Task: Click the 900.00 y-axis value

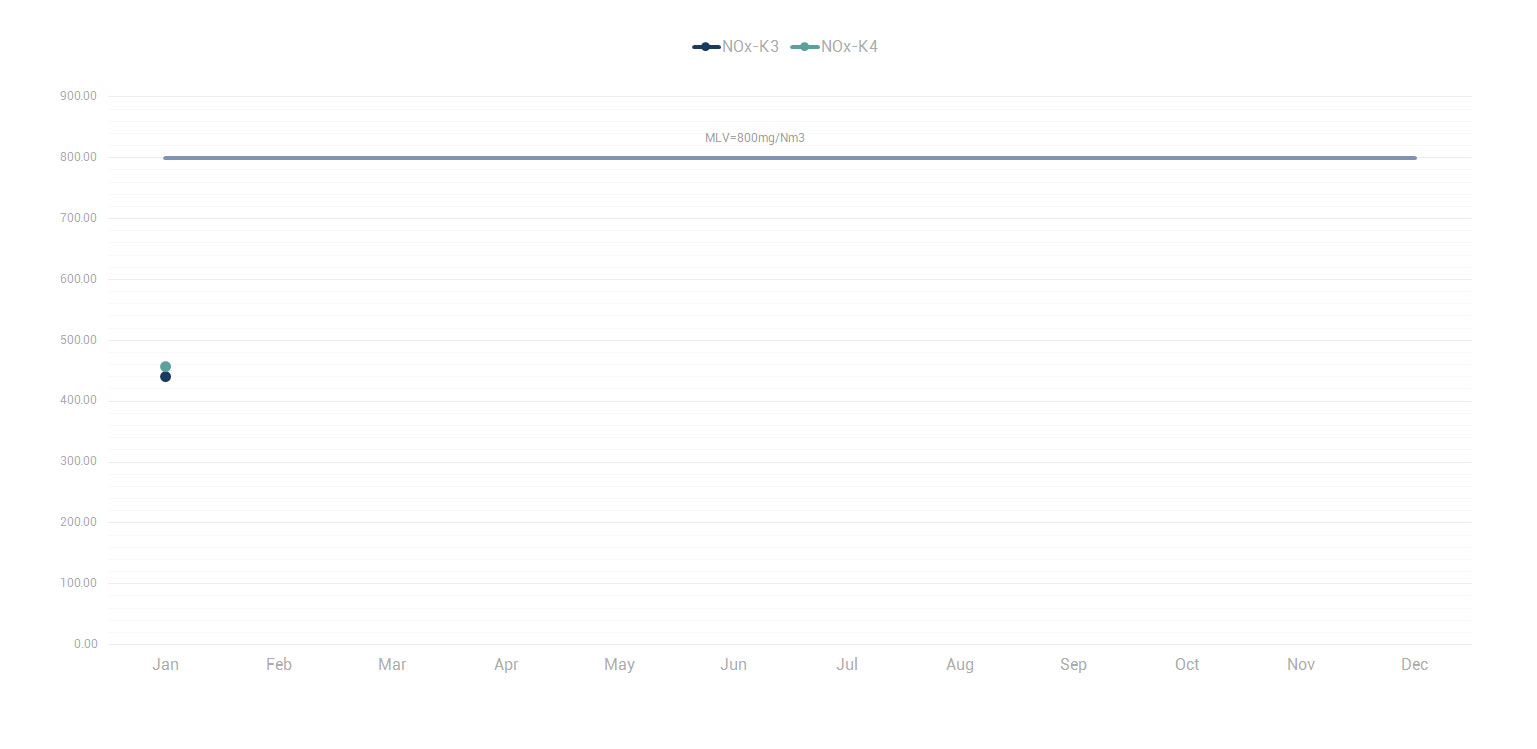Action: [x=78, y=96]
